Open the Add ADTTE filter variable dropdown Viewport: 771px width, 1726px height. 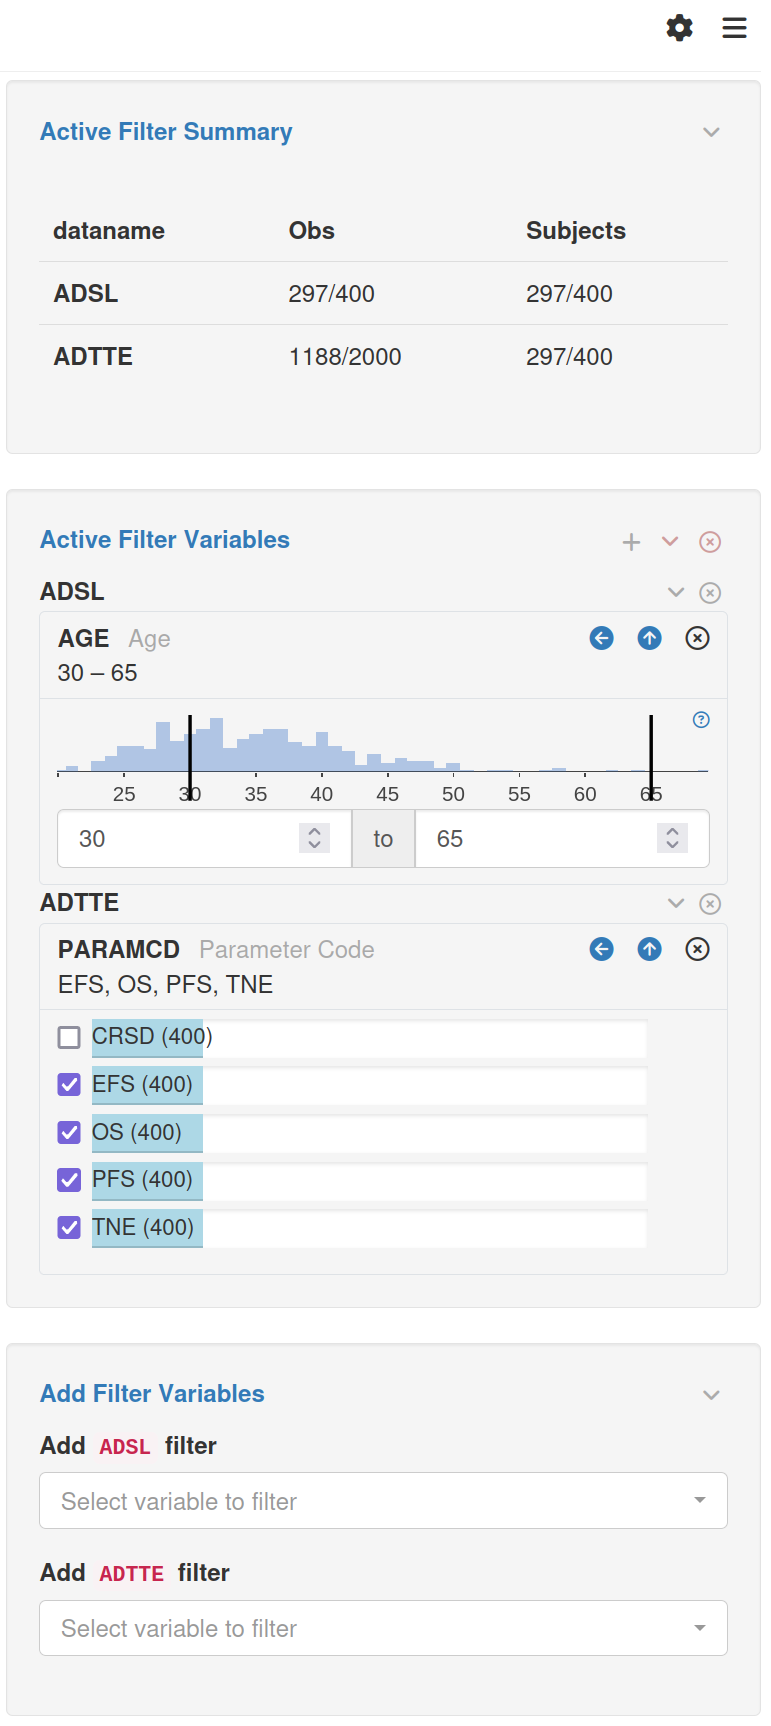tap(383, 1628)
